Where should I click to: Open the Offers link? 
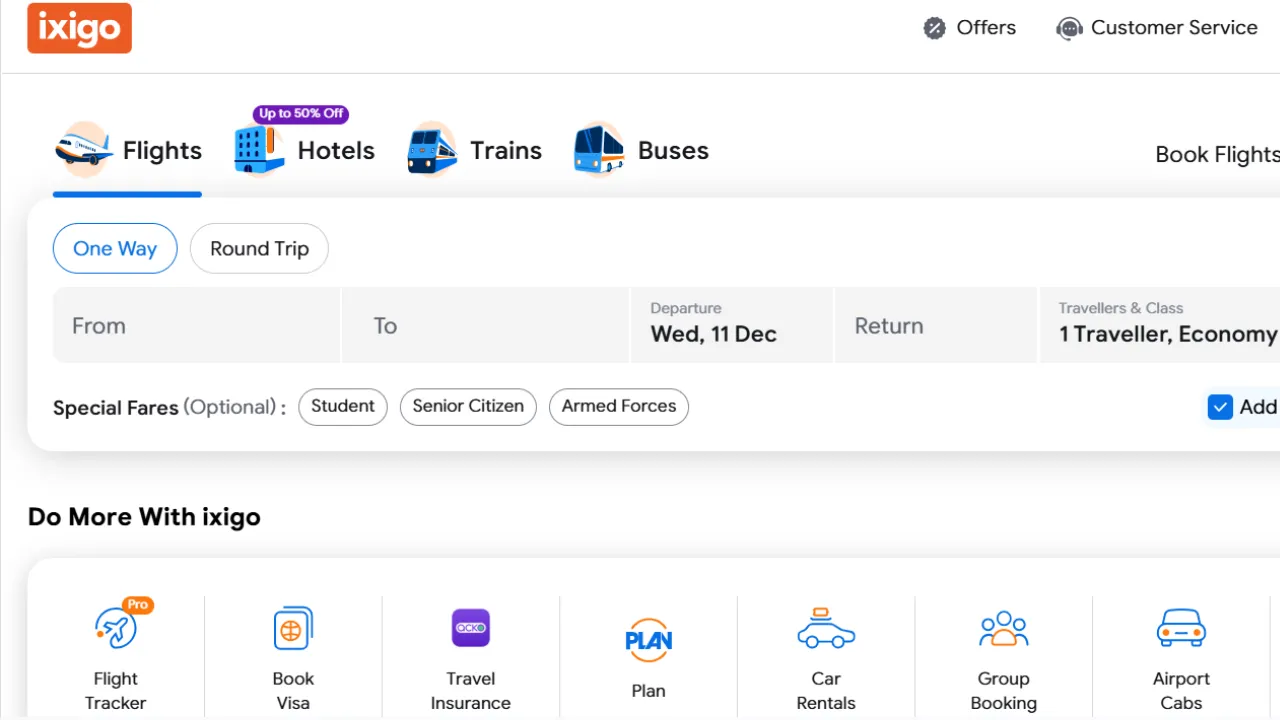[969, 28]
